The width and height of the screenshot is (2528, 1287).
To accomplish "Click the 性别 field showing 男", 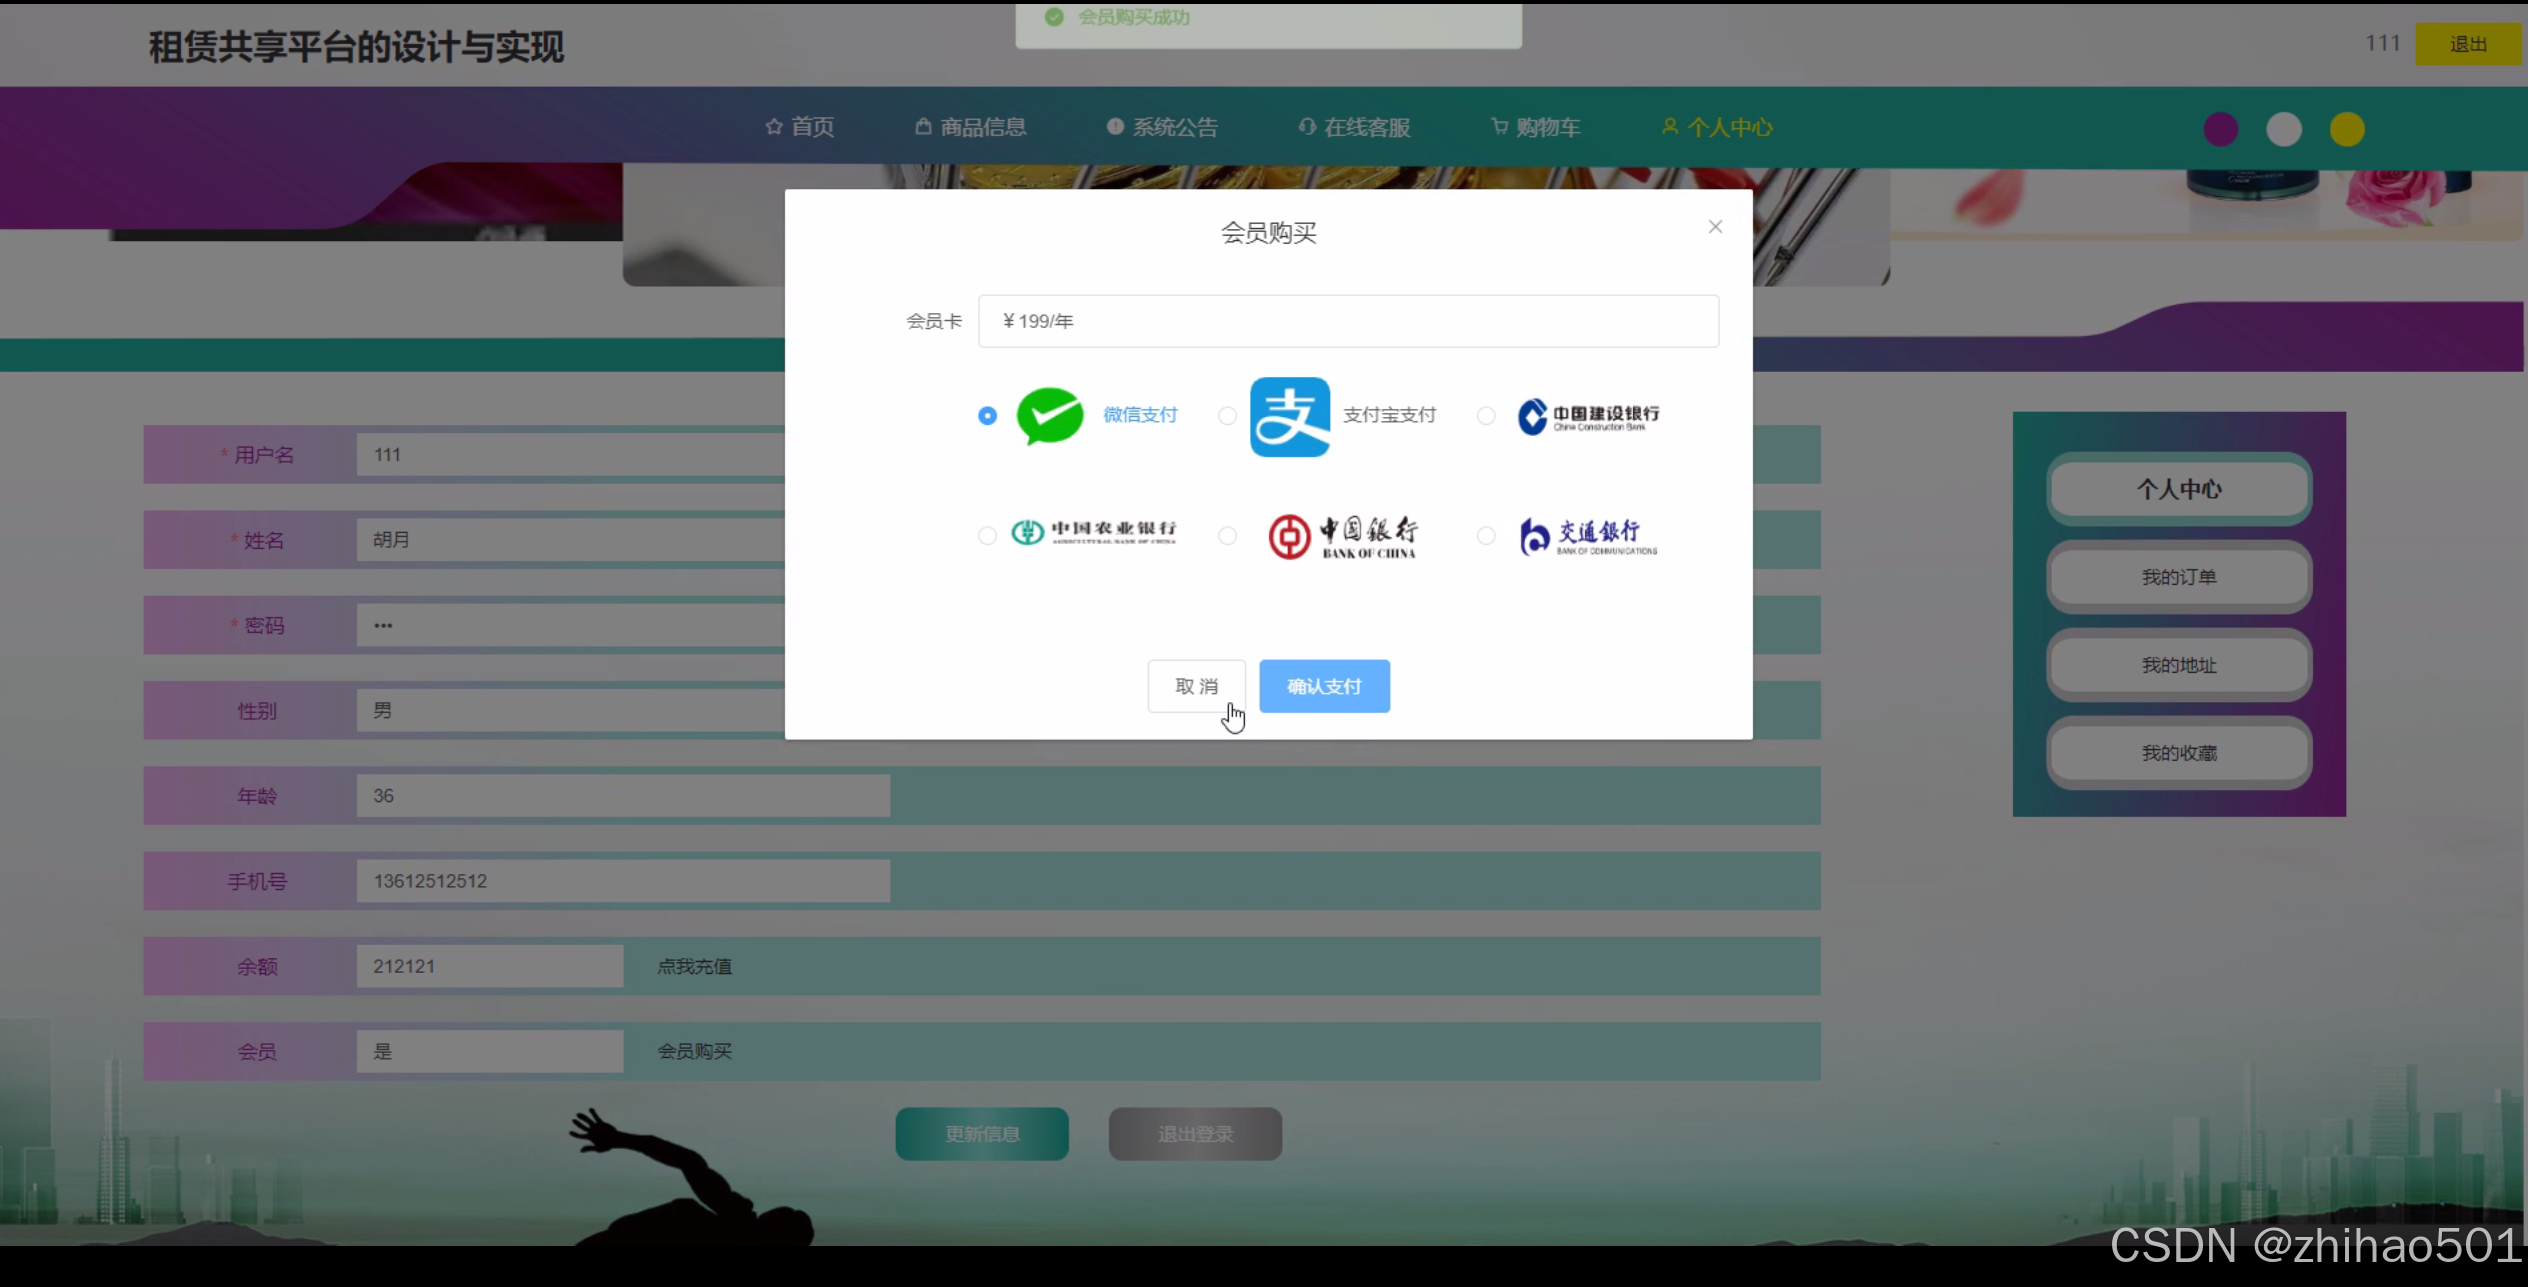I will coord(570,711).
